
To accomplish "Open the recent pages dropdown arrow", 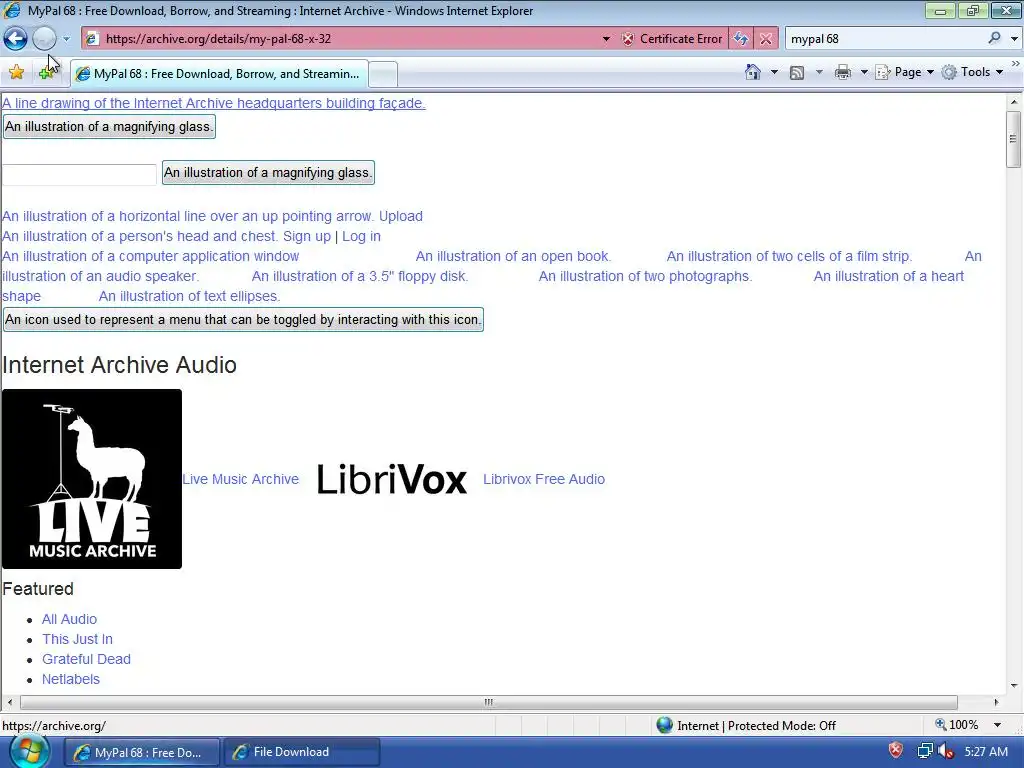I will click(x=67, y=39).
